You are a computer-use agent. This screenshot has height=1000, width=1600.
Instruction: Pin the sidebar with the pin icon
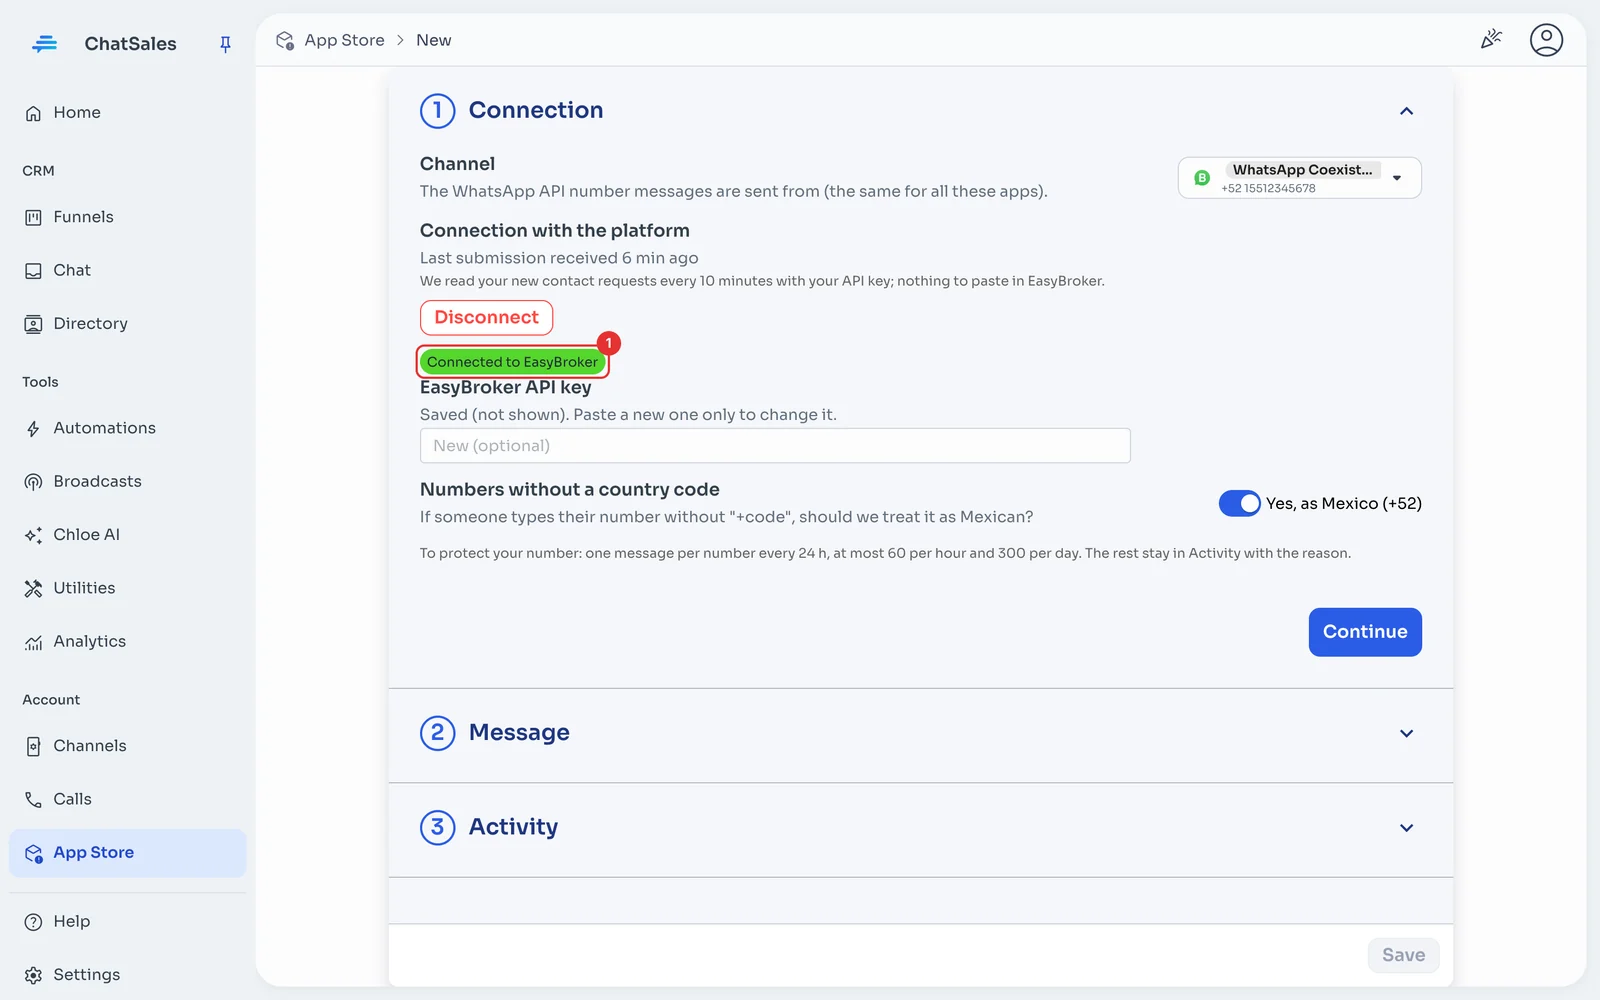(x=225, y=44)
